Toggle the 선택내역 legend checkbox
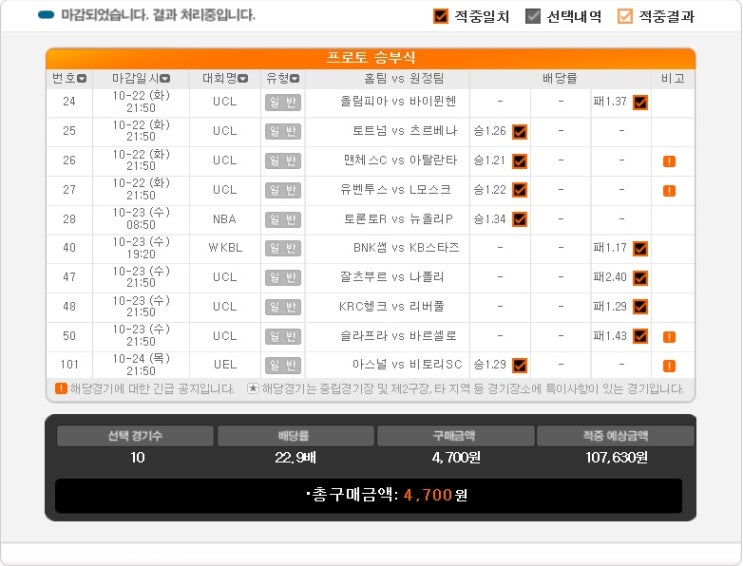The width and height of the screenshot is (743, 566). click(x=533, y=16)
